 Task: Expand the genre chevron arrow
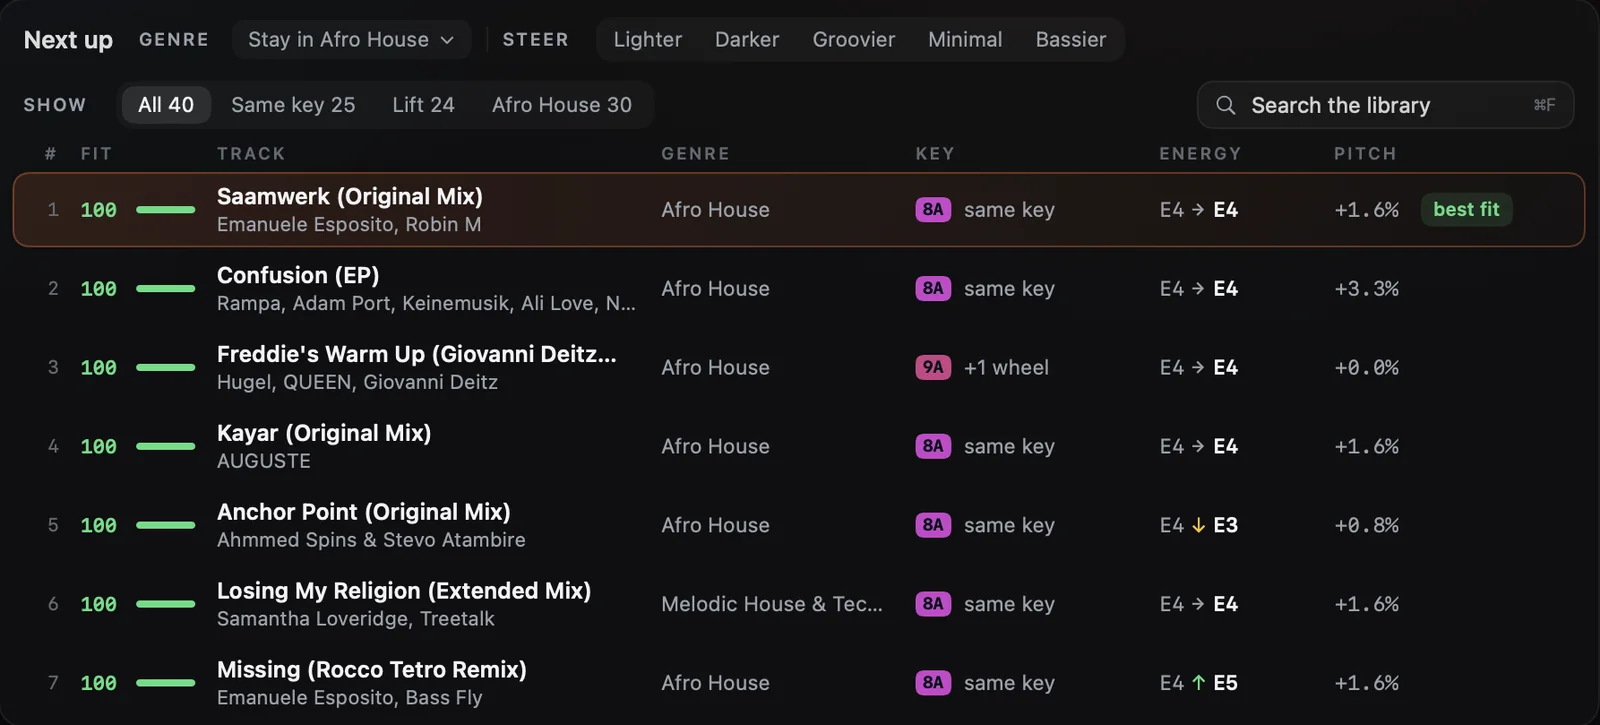[x=447, y=40]
